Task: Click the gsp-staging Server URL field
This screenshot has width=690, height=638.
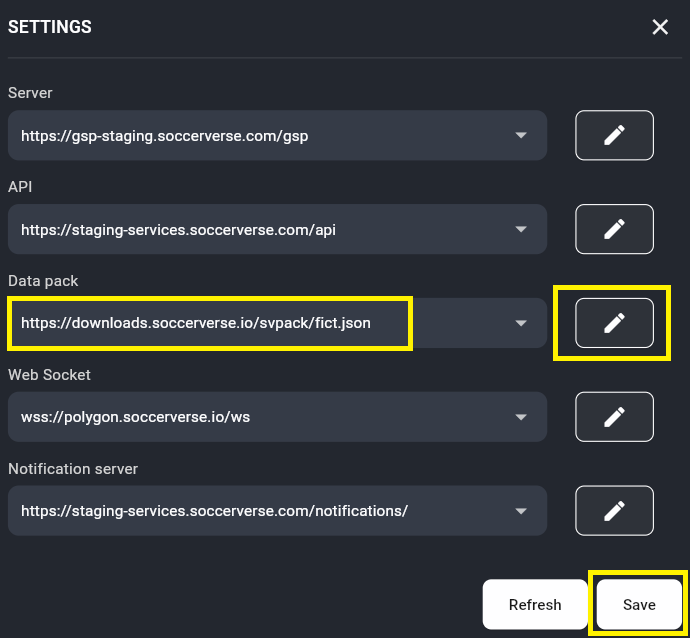Action: coord(164,136)
